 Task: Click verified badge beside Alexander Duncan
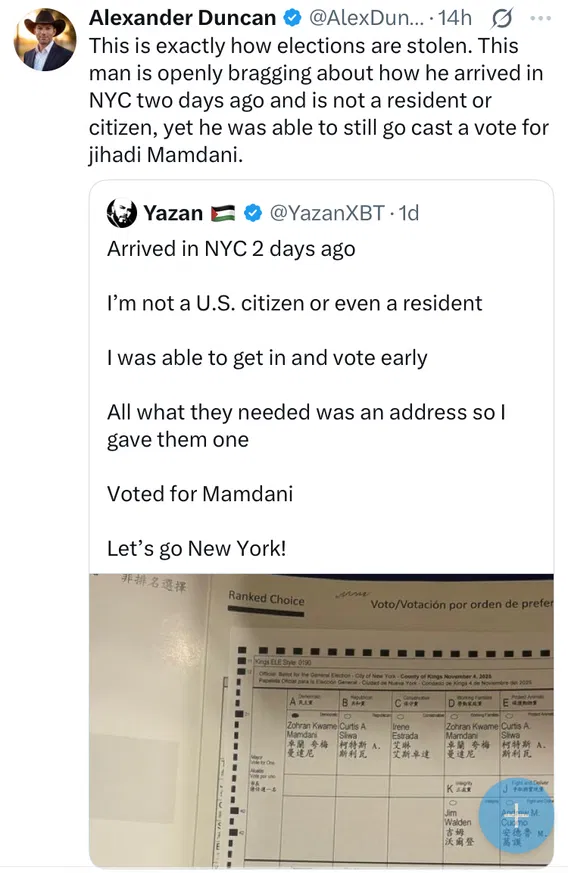pos(292,18)
